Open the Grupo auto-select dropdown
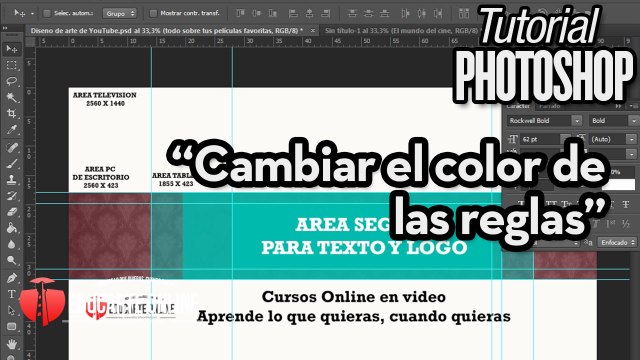The width and height of the screenshot is (640, 360). [x=119, y=13]
